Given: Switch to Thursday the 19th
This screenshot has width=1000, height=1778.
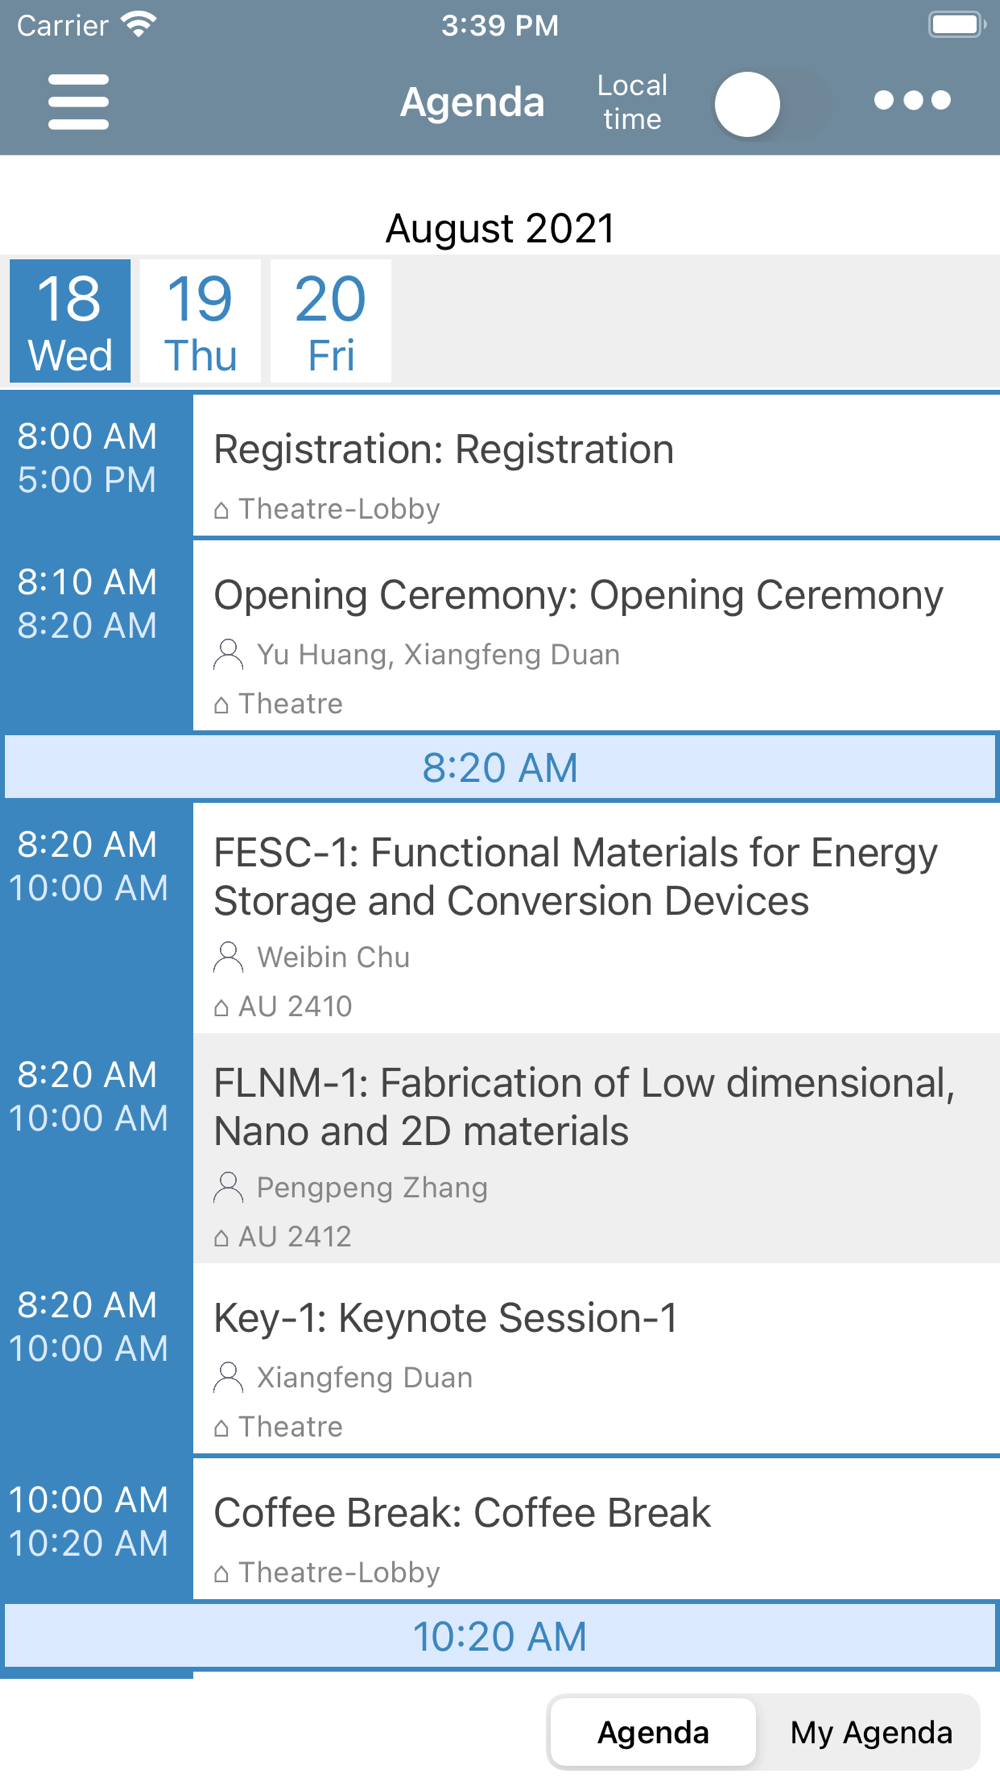Looking at the screenshot, I should click(x=200, y=321).
